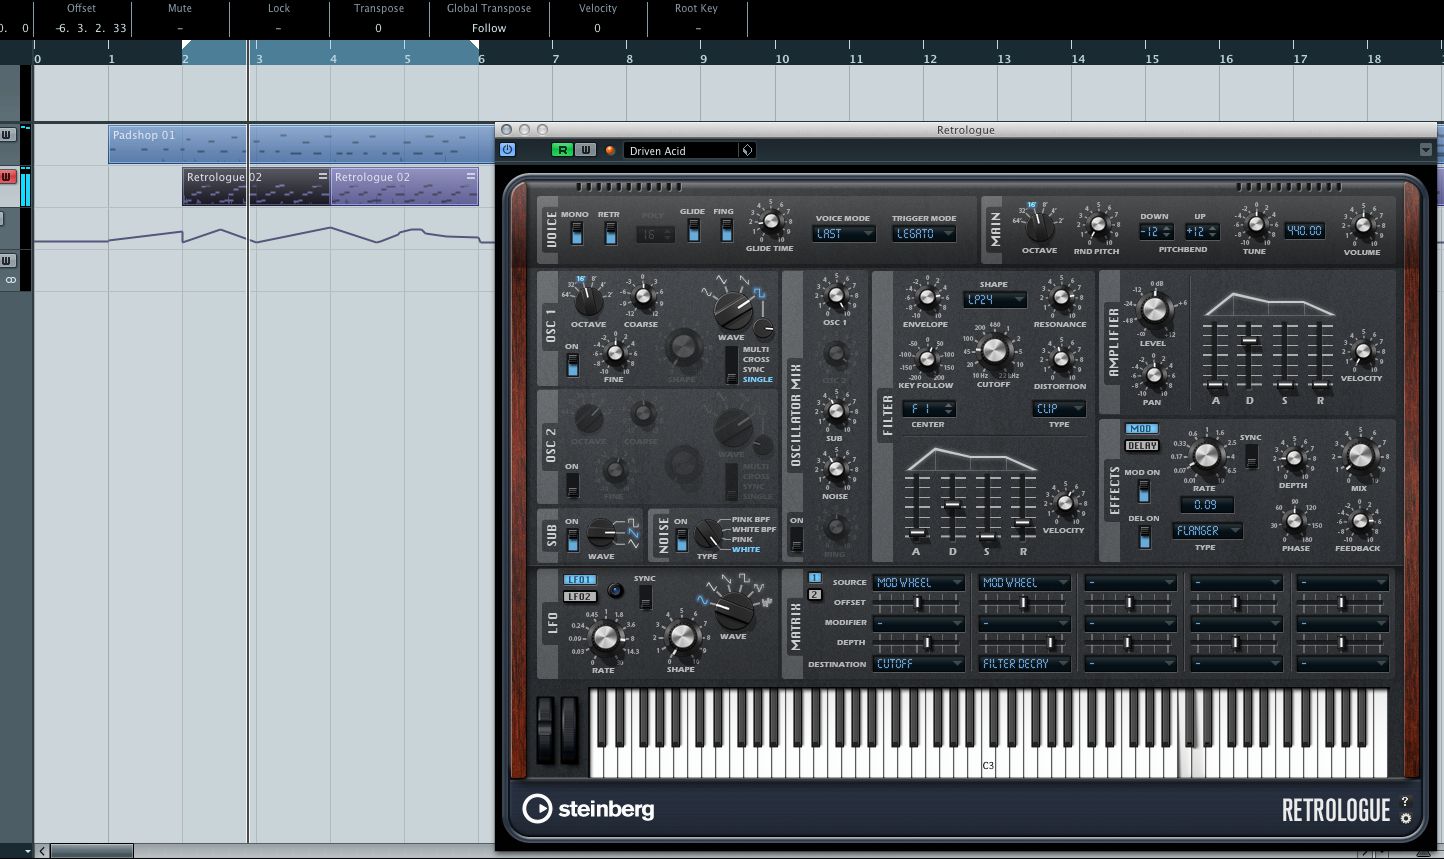Click the Driven Acid preset name field
The width and height of the screenshot is (1444, 859).
tap(682, 150)
